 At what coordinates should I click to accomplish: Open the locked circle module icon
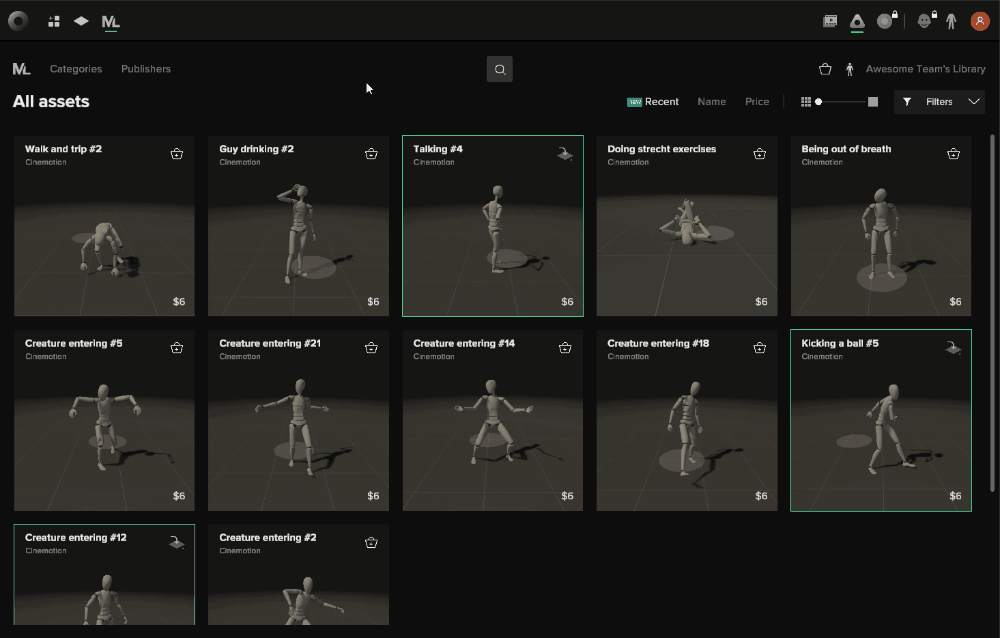(x=886, y=20)
